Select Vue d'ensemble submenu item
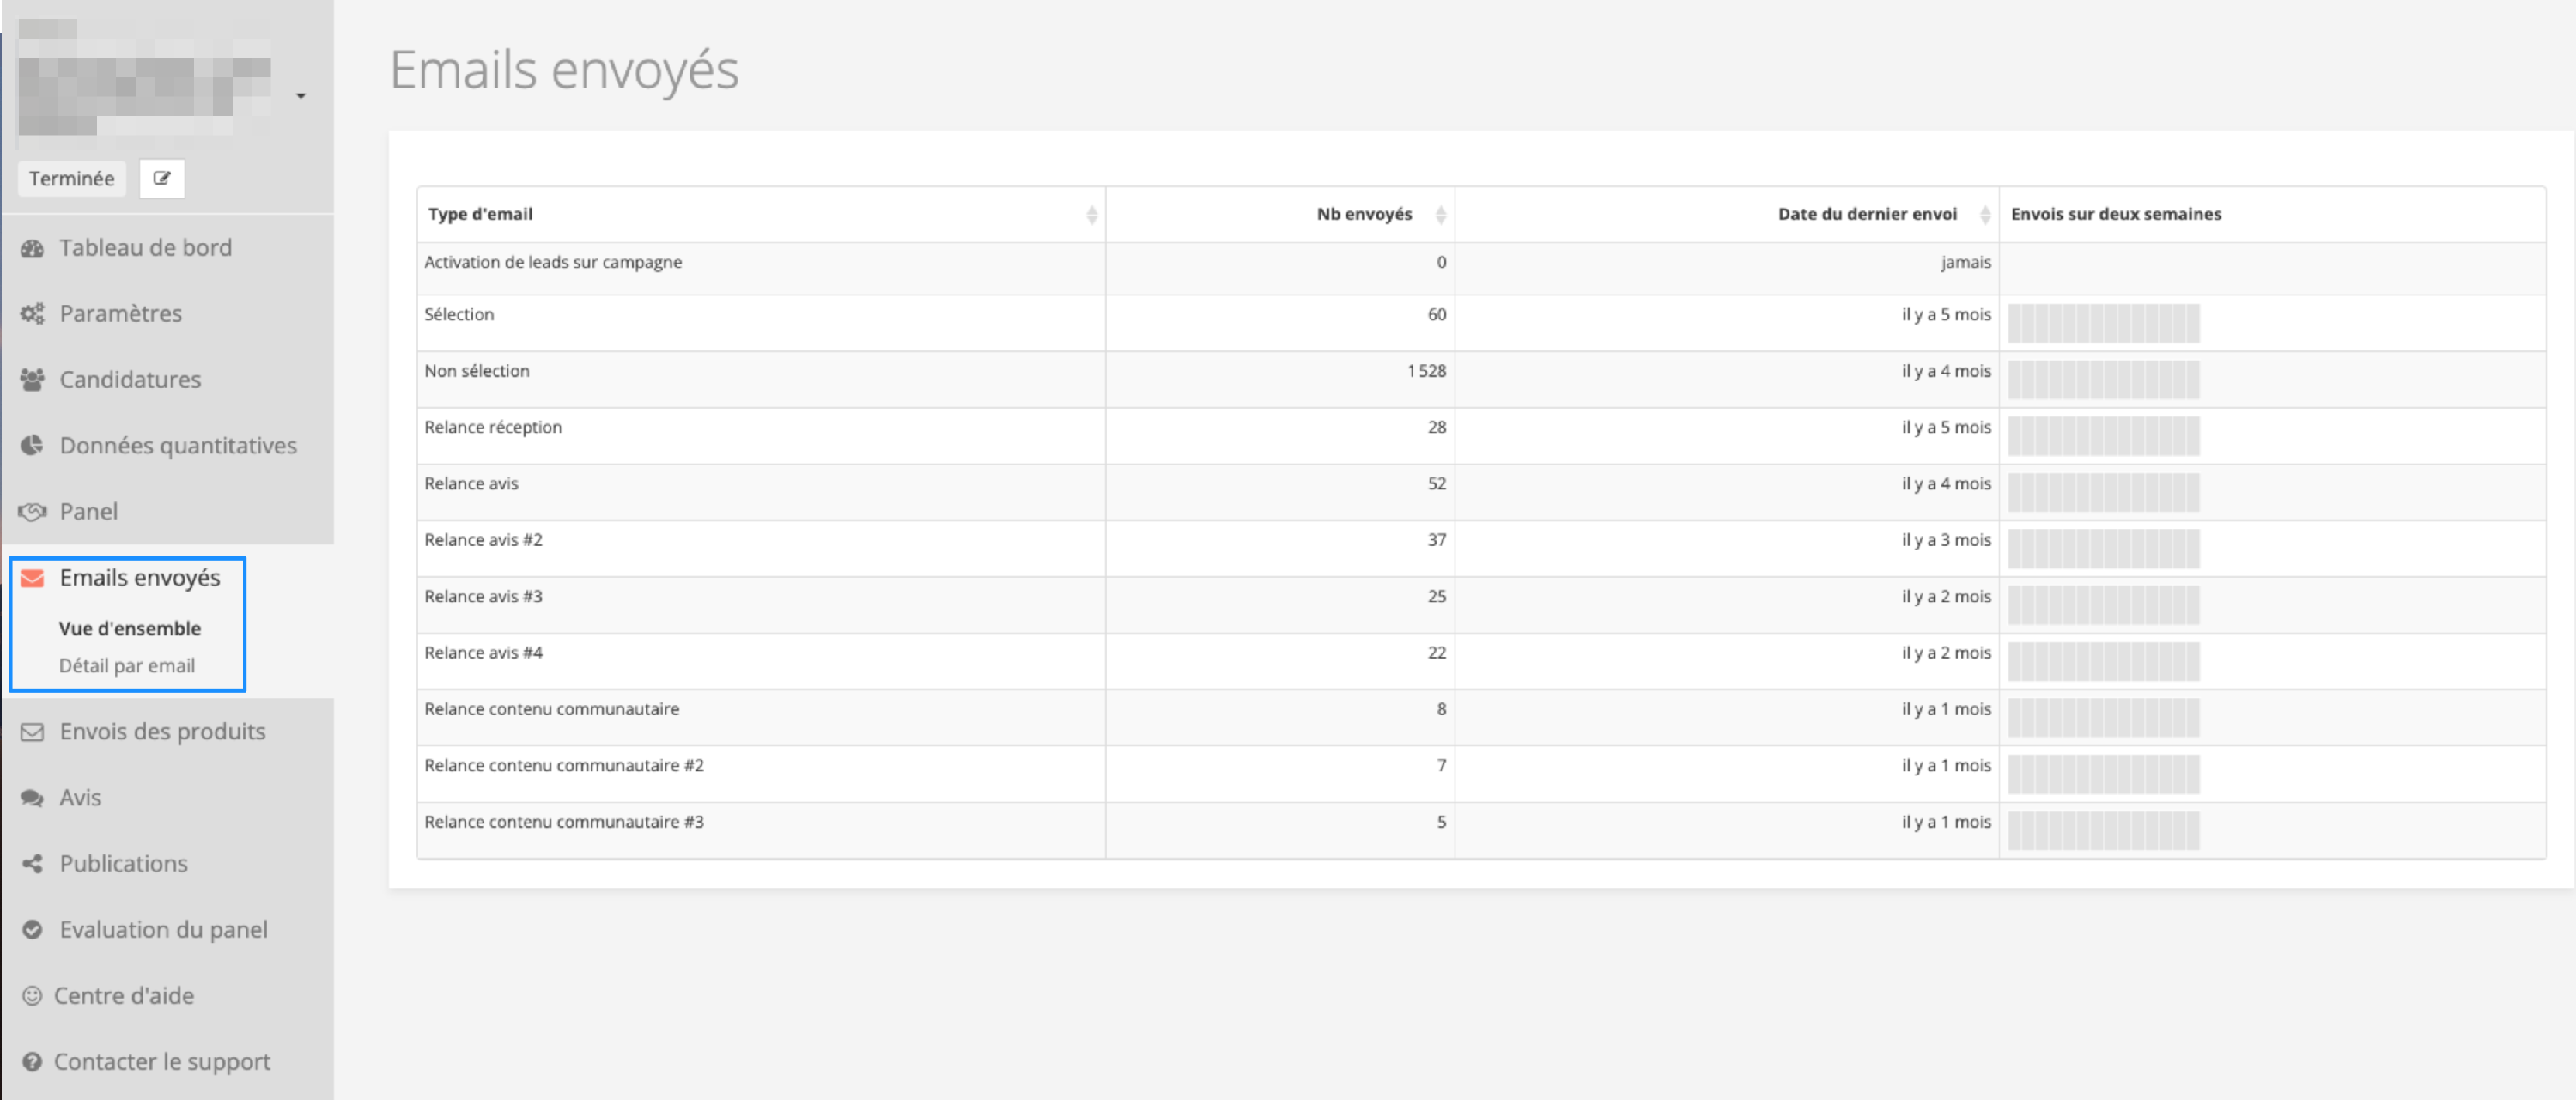This screenshot has height=1100, width=2576. click(129, 629)
